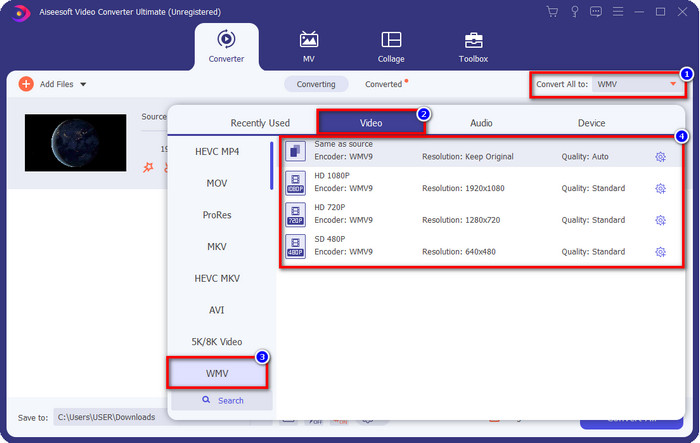Choose HEVC MP4 format
Screen dimensions: 700x443
pyautogui.click(x=217, y=151)
